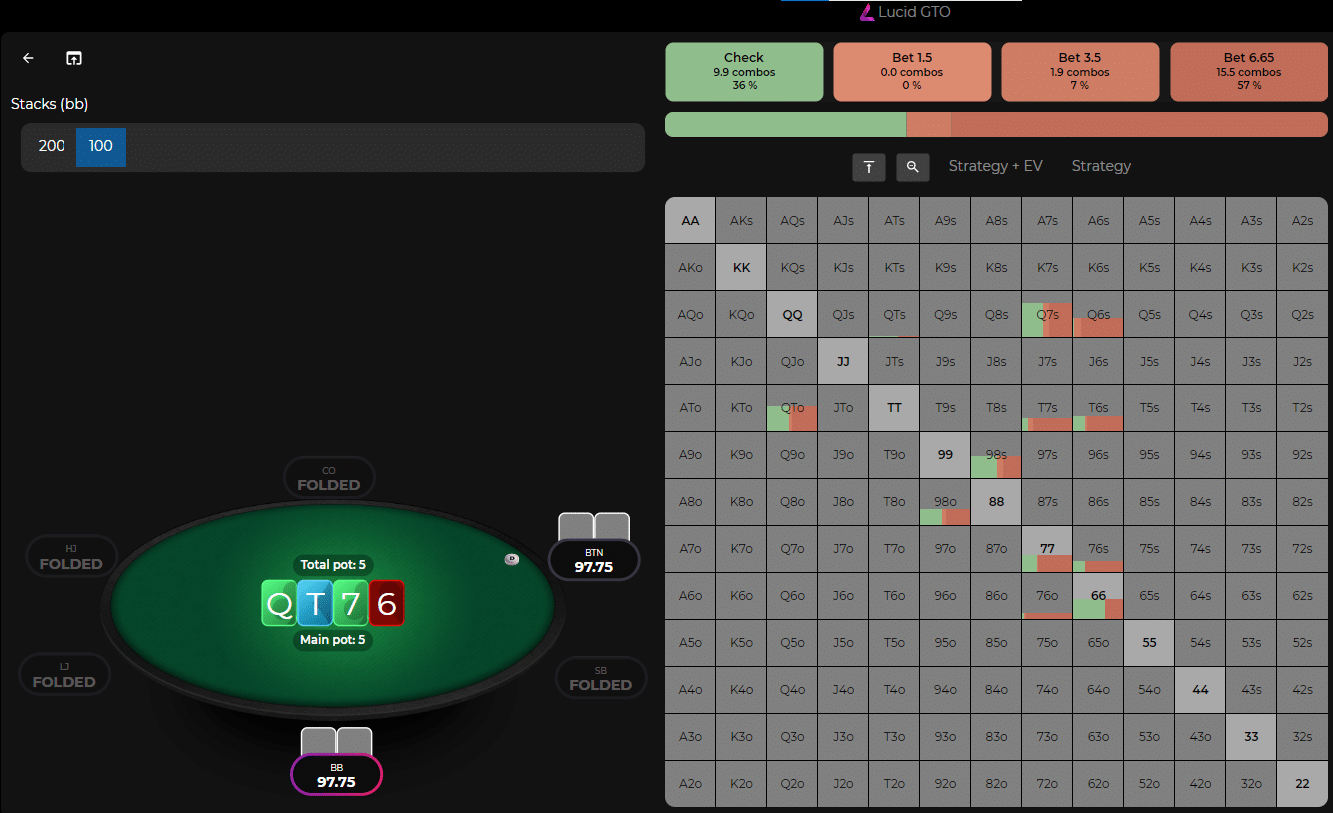The height and width of the screenshot is (813, 1333).
Task: Select the 32s hand cell
Action: pos(1302,737)
